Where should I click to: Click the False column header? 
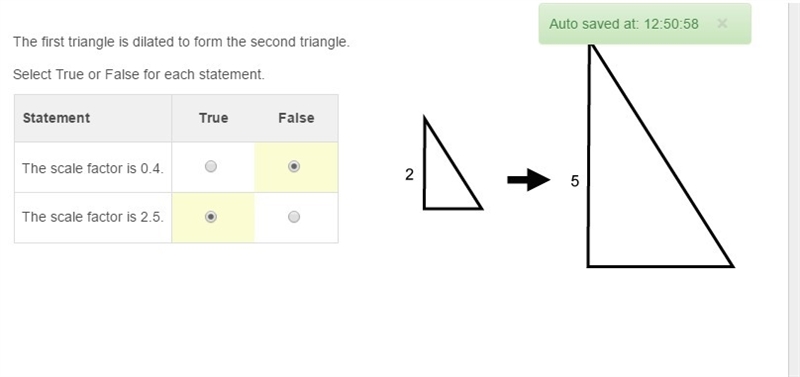(296, 118)
